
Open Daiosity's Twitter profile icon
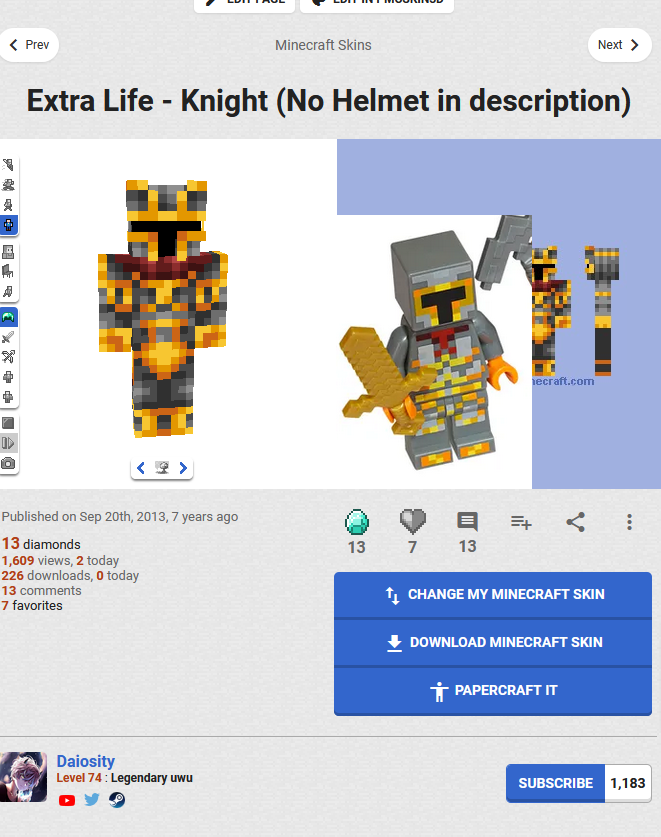click(92, 800)
